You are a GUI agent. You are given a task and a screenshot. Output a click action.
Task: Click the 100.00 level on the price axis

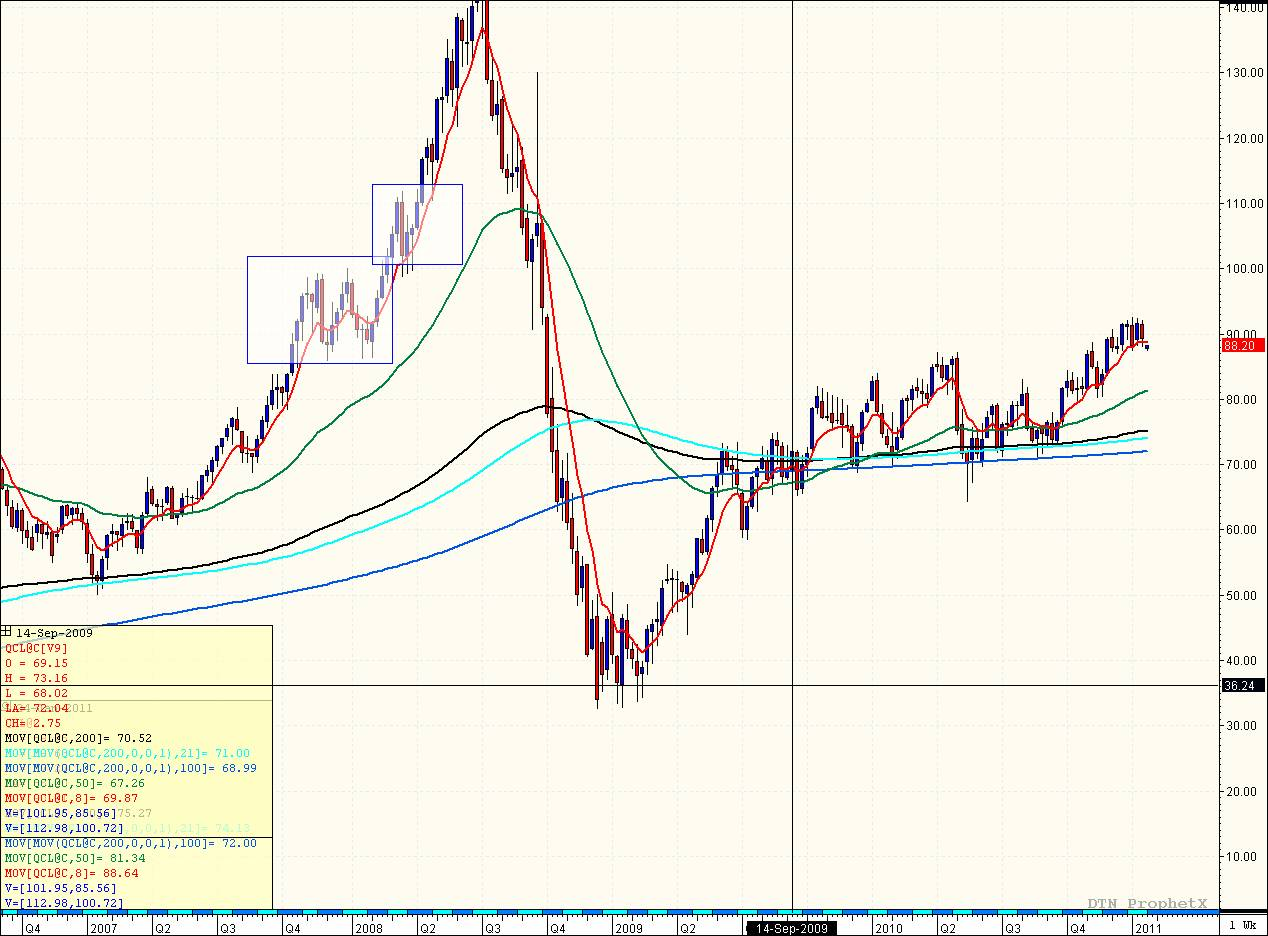[1243, 268]
